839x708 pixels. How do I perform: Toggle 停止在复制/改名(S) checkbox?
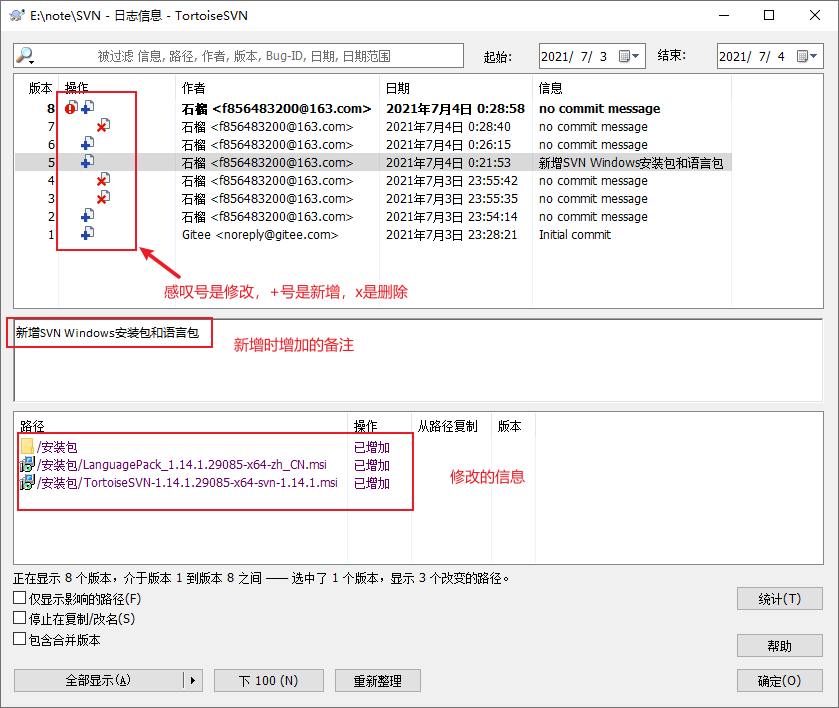pyautogui.click(x=20, y=618)
